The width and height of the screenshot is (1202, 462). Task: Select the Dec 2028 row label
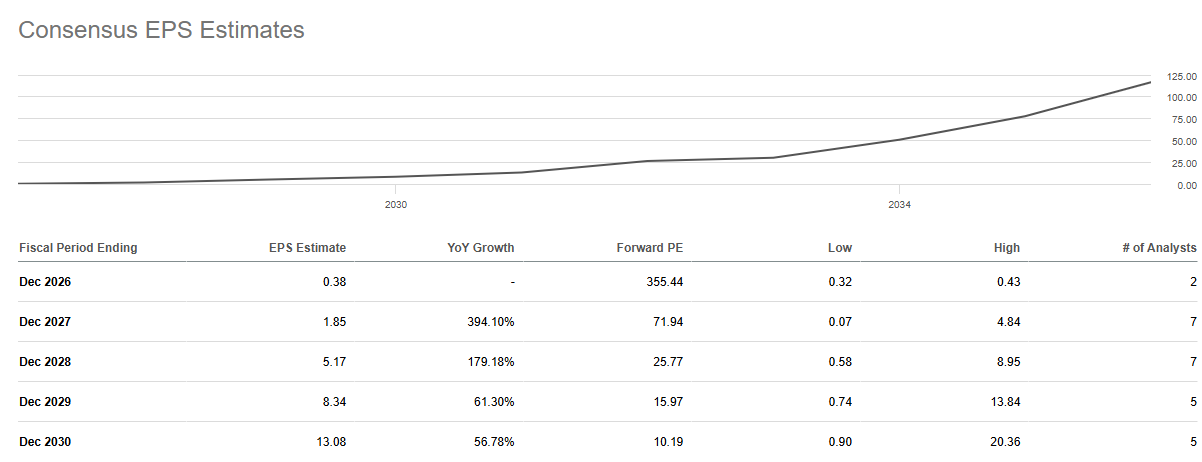click(45, 362)
